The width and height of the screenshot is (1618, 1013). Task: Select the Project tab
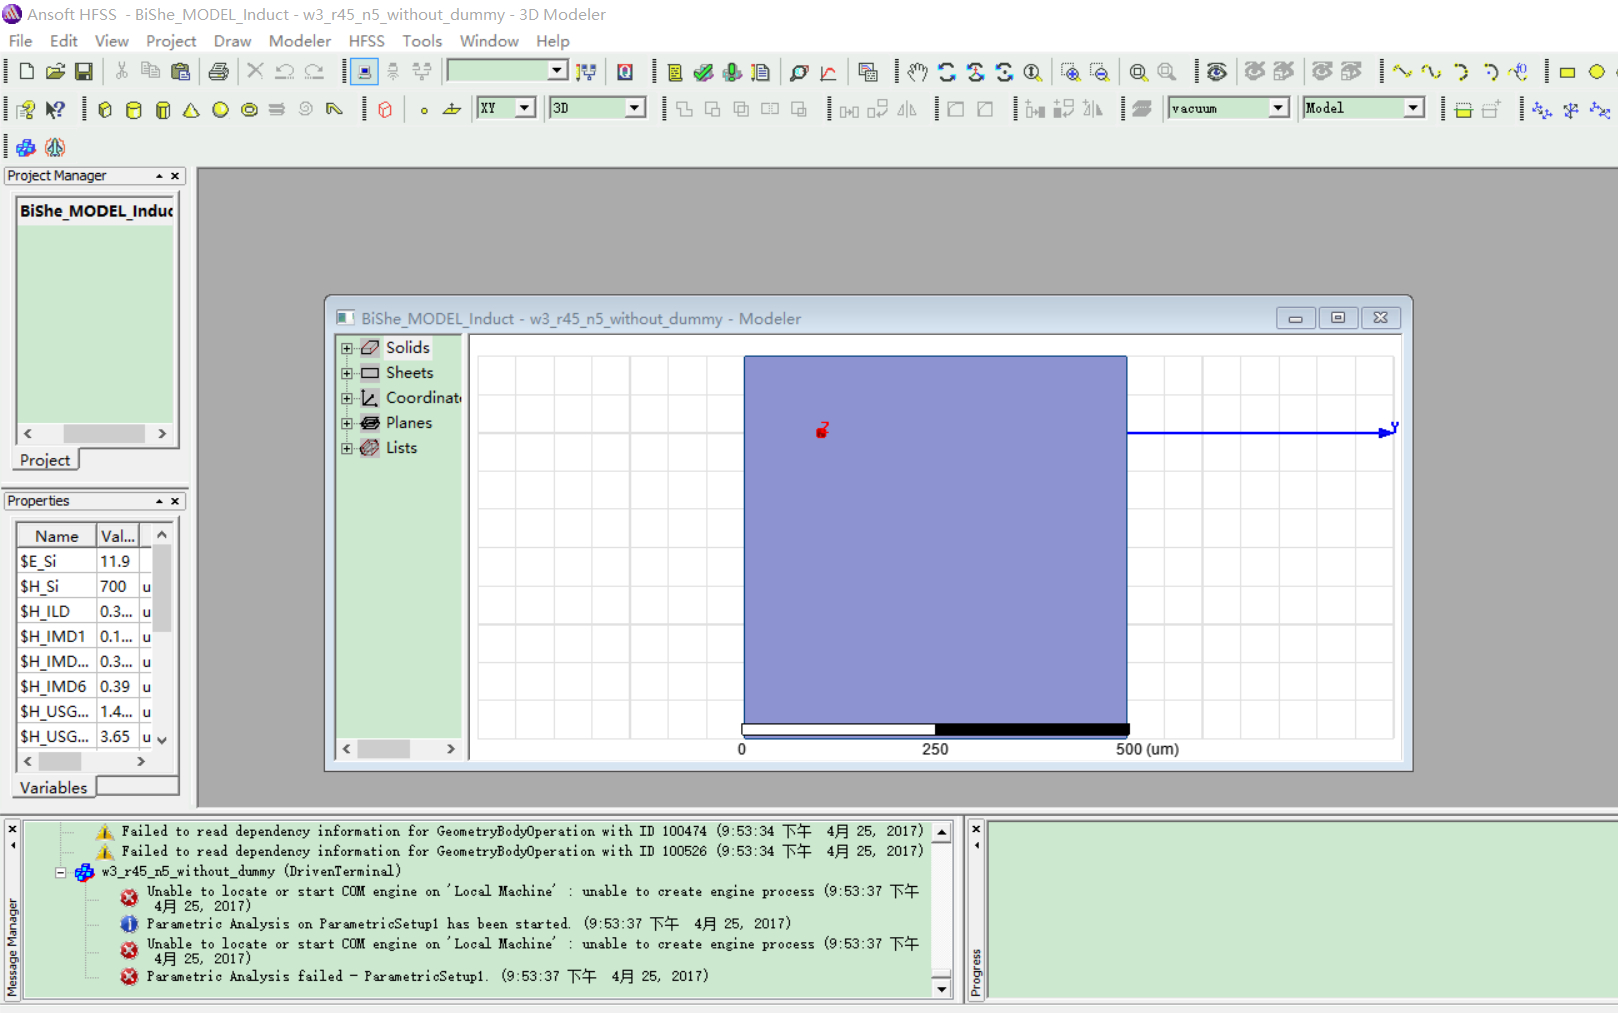pos(45,460)
